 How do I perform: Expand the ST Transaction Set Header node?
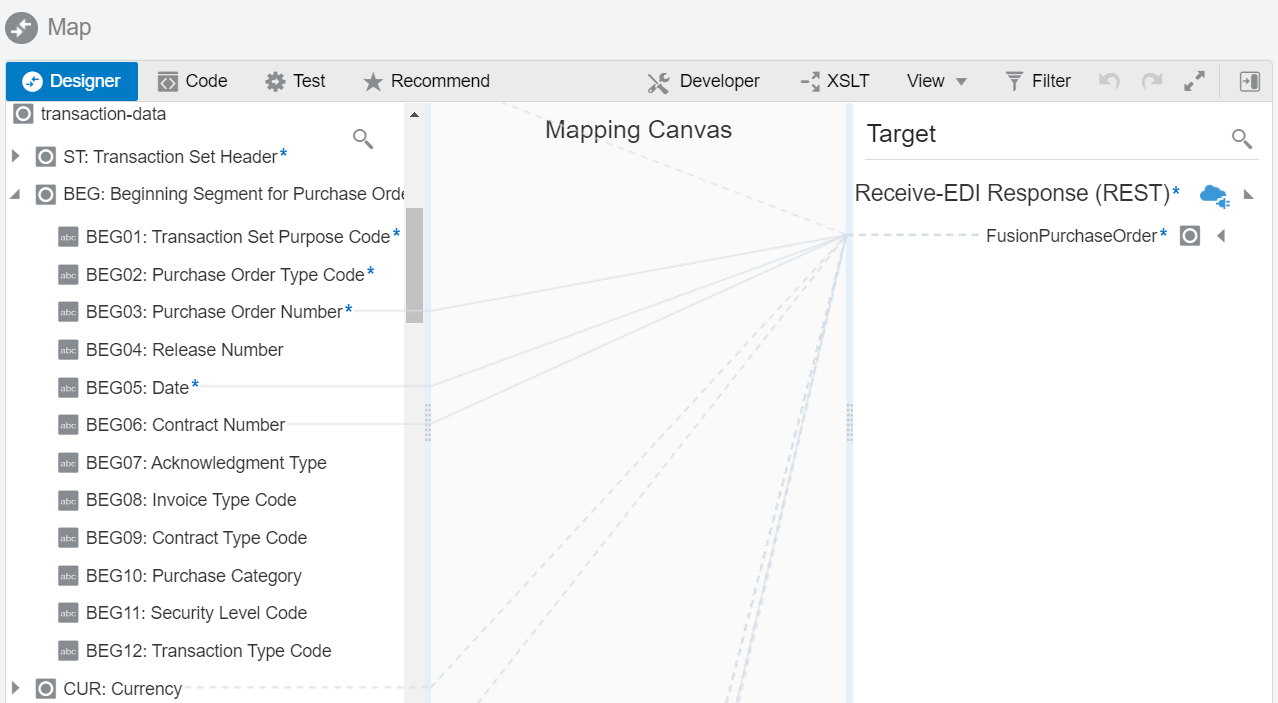coord(14,156)
